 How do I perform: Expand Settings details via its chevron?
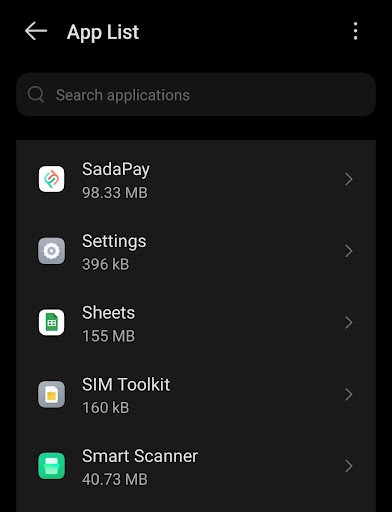click(349, 251)
